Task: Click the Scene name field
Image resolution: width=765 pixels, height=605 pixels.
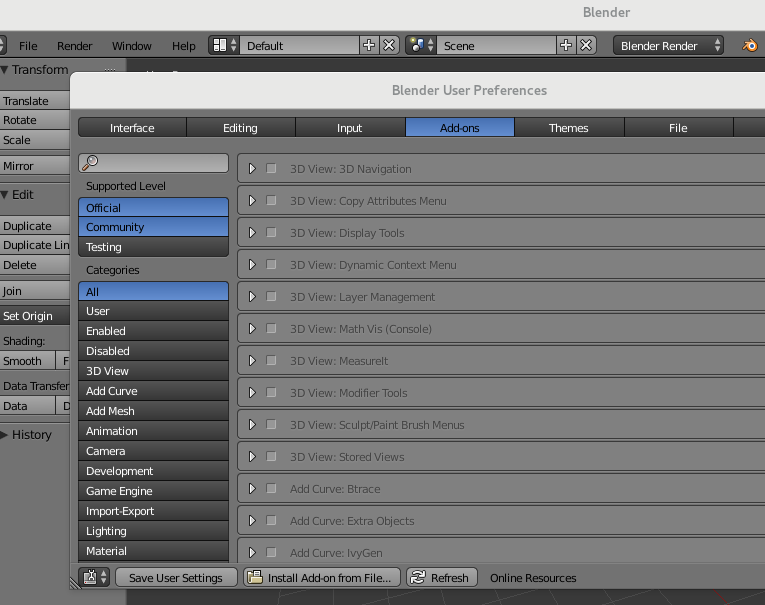Action: 496,45
